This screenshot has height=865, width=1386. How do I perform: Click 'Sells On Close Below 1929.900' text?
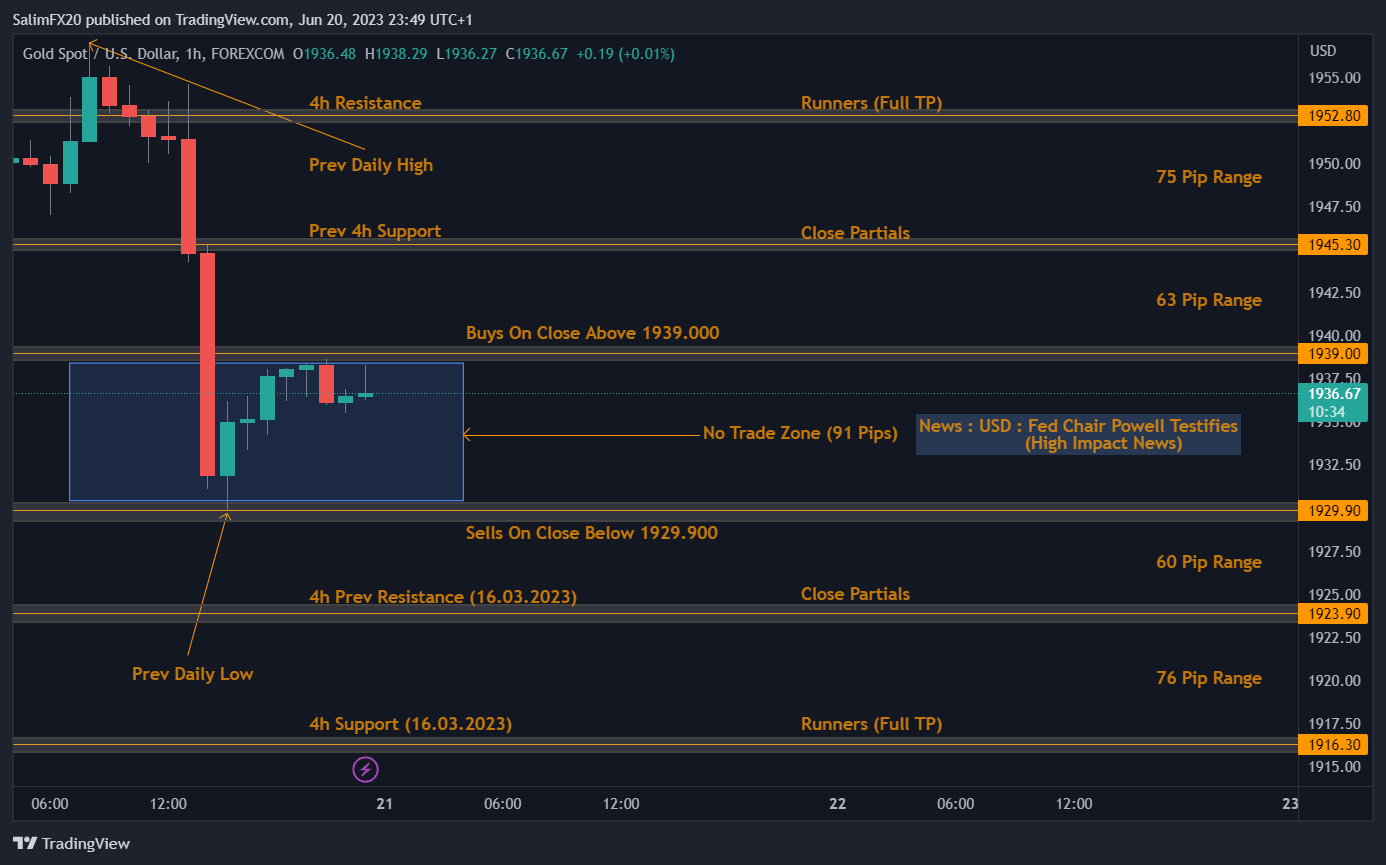[x=592, y=533]
